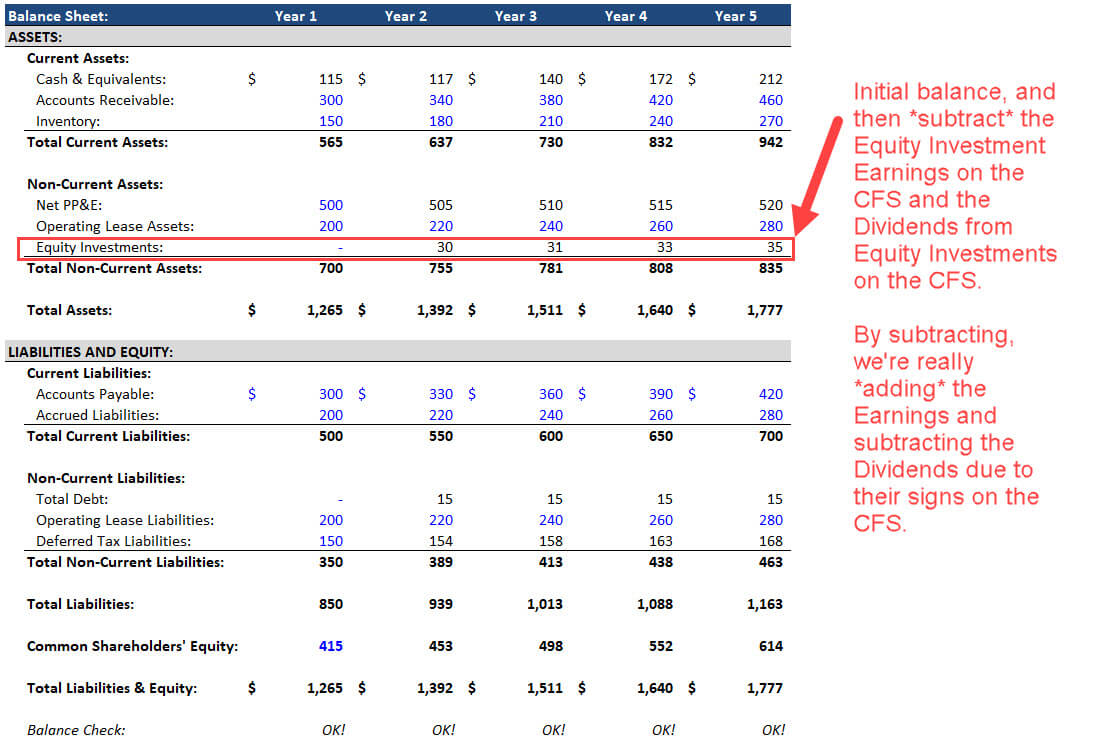Click Year 5 Cash value 212
The width and height of the screenshot is (1104, 744).
771,79
